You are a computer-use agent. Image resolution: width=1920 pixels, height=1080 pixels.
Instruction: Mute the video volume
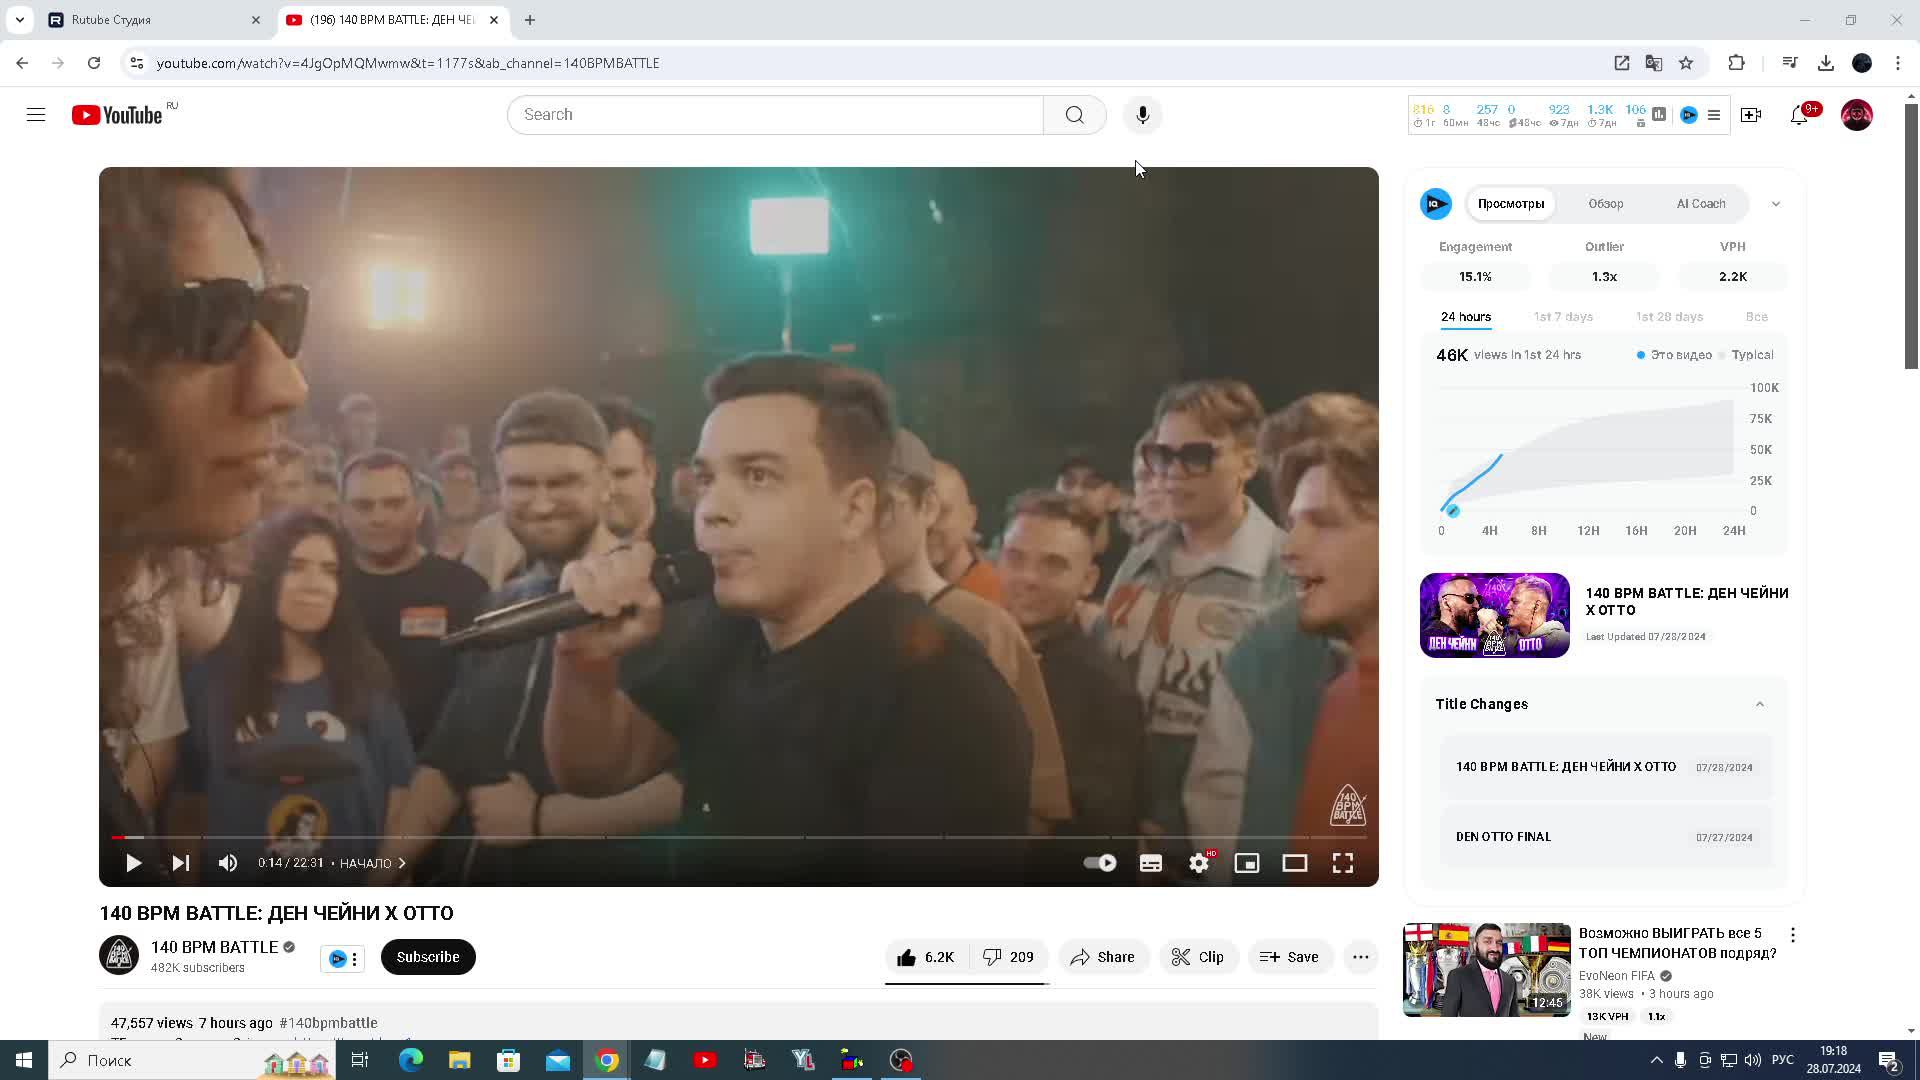coord(228,863)
